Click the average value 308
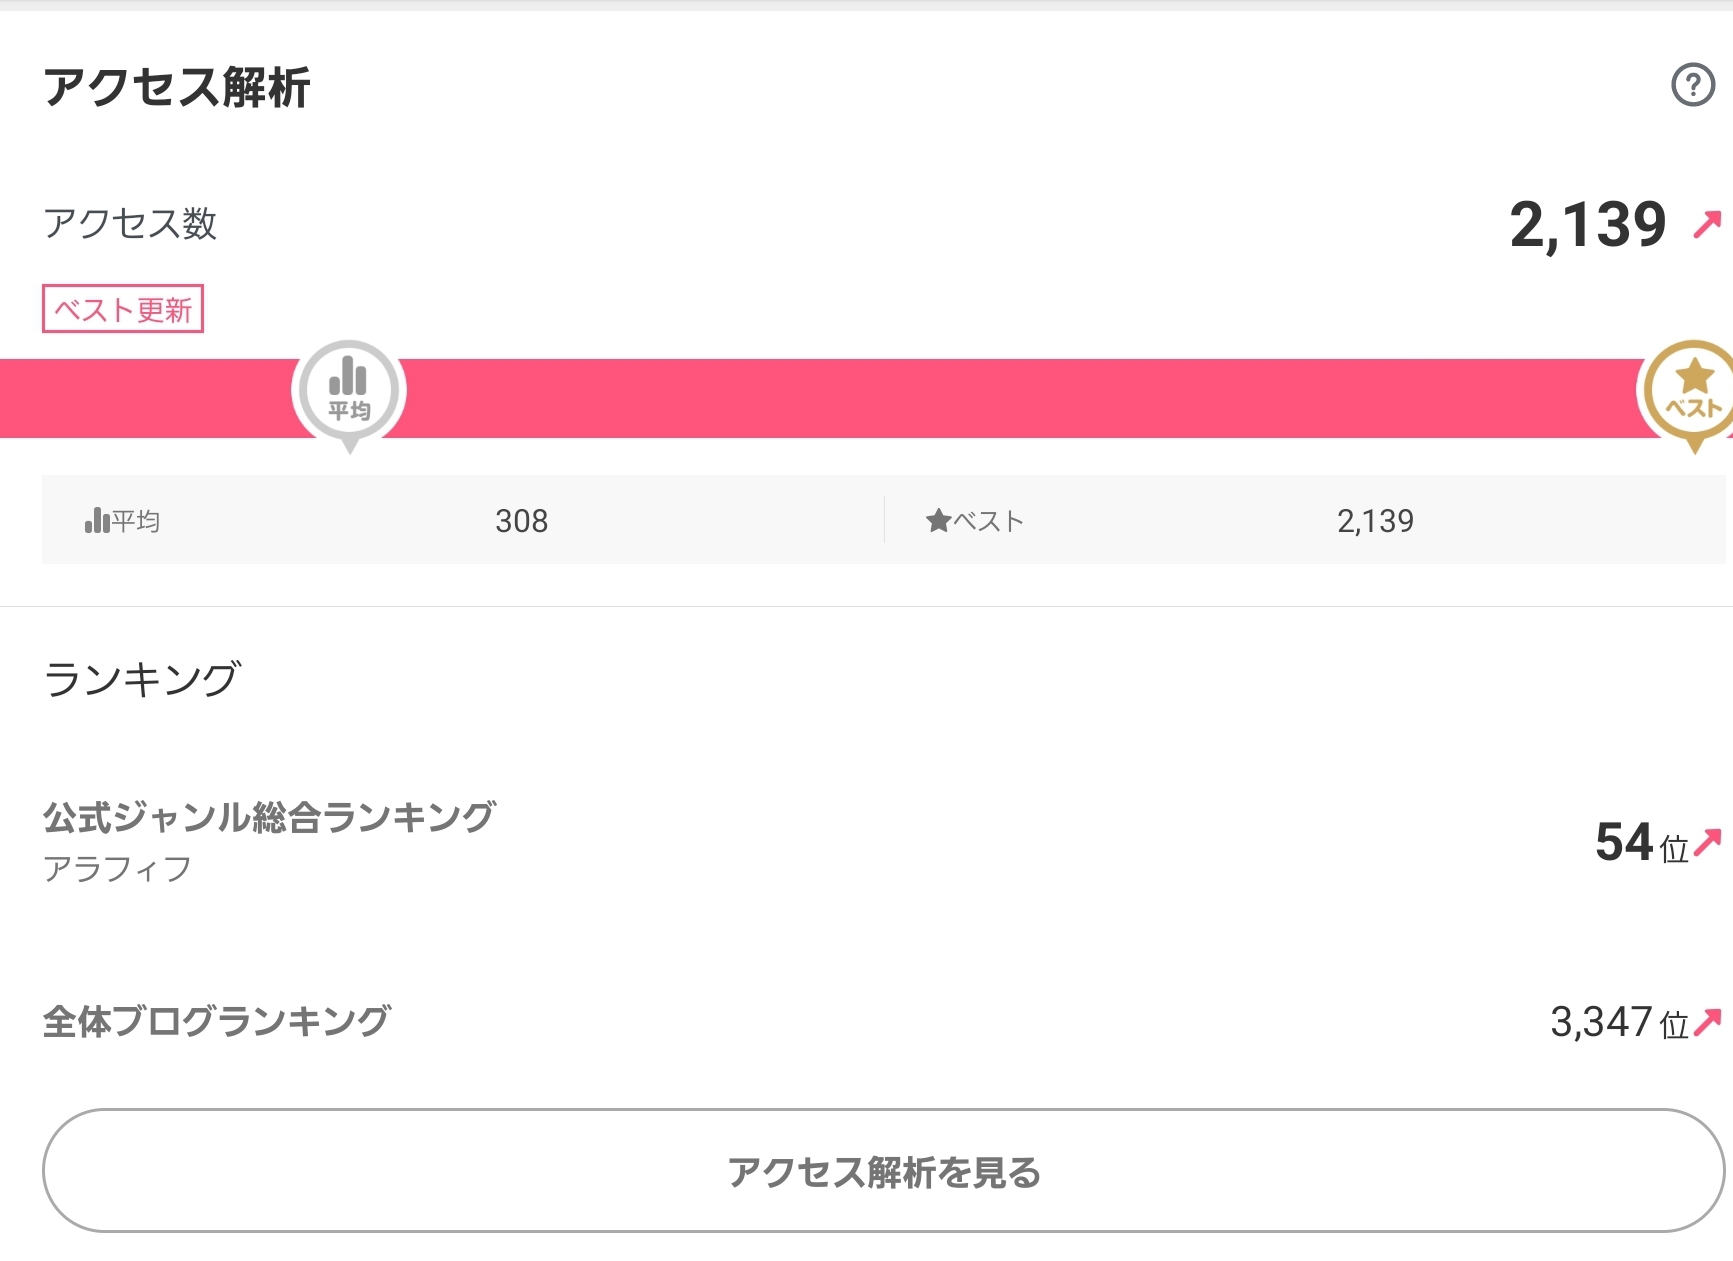 click(521, 521)
